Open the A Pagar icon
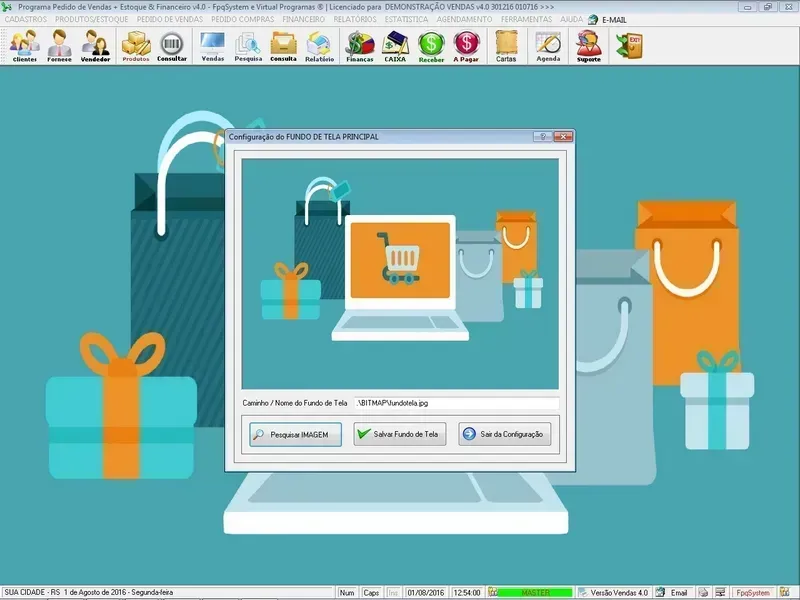This screenshot has height=600, width=800. 466,46
